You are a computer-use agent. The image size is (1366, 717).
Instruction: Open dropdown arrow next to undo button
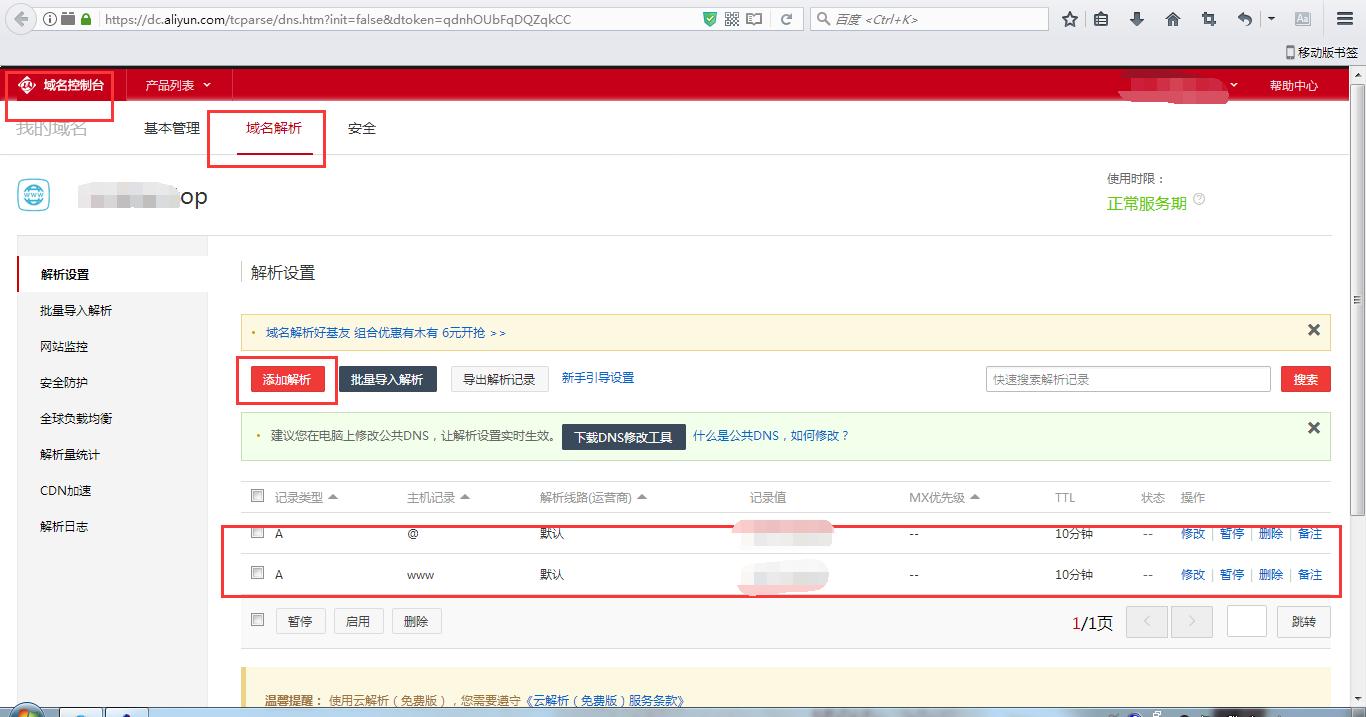coord(1271,19)
